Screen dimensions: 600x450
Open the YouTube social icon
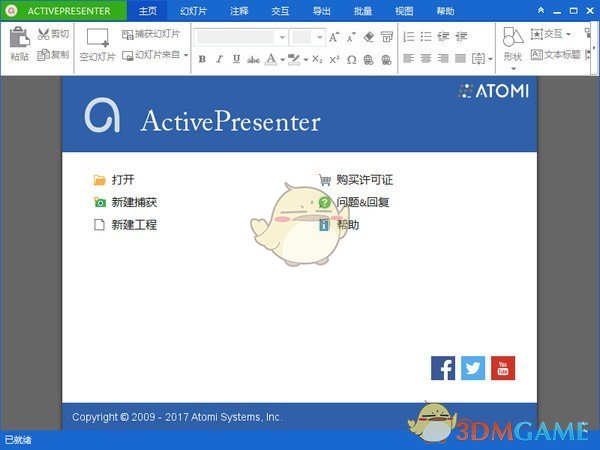503,368
